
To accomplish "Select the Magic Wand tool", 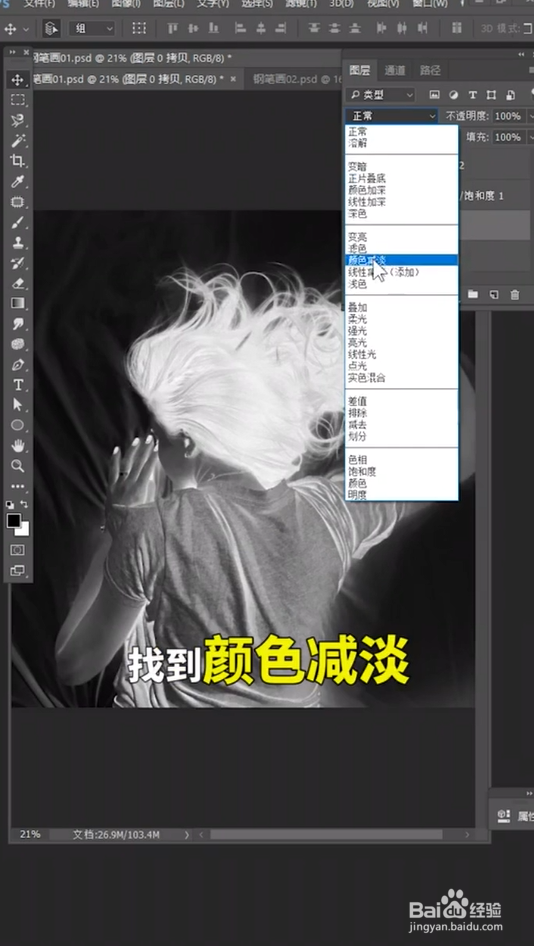I will point(17,141).
